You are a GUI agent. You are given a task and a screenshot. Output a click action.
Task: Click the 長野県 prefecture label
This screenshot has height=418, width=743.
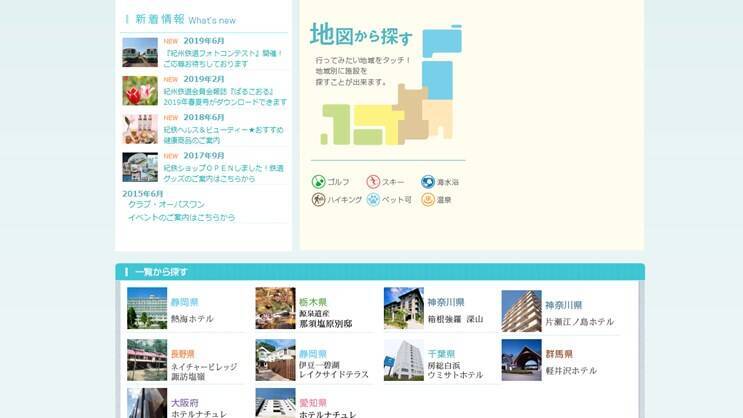[x=183, y=354]
